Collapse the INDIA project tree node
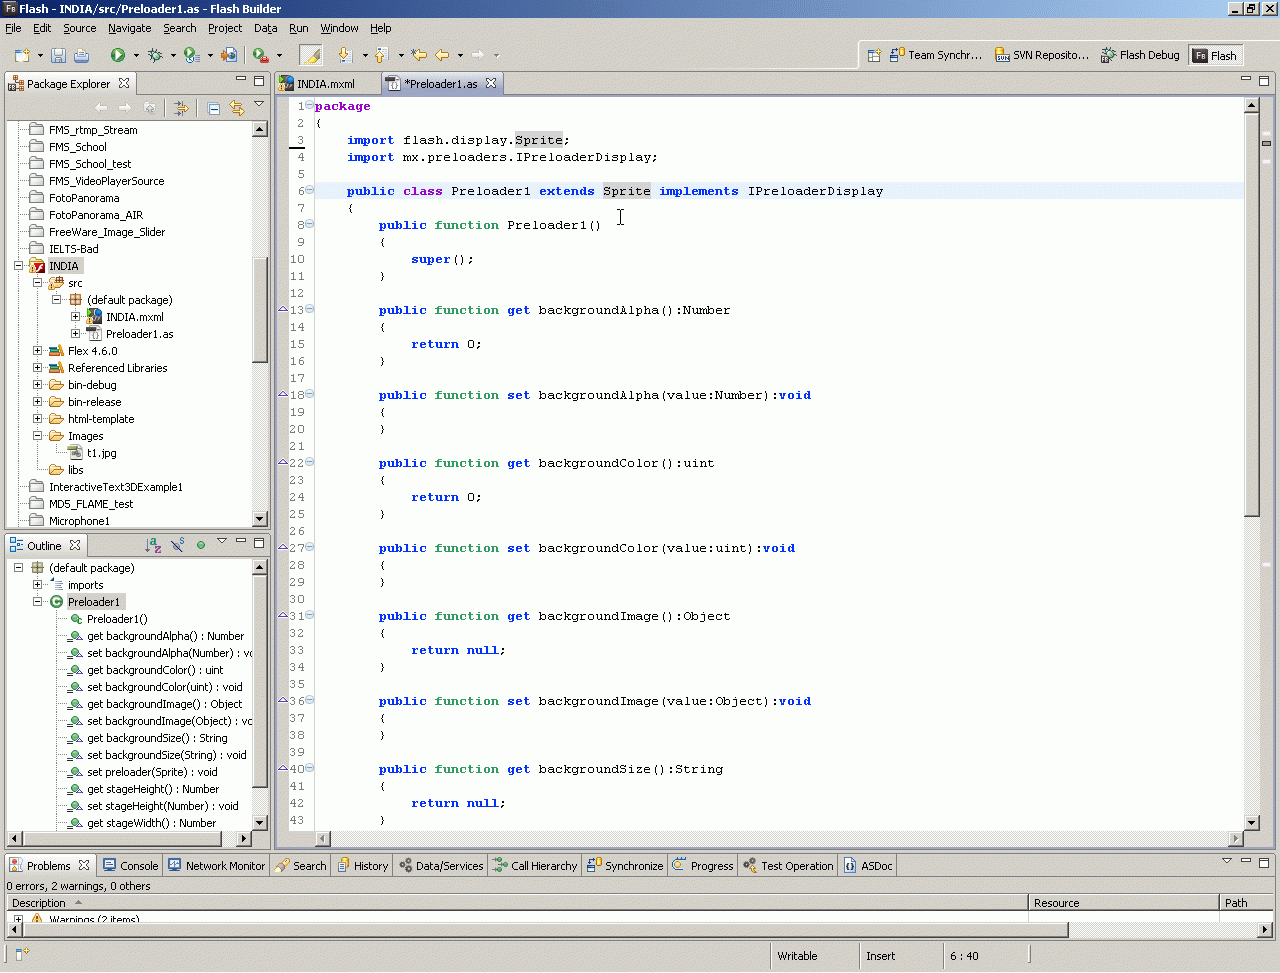This screenshot has width=1280, height=973. pyautogui.click(x=19, y=266)
